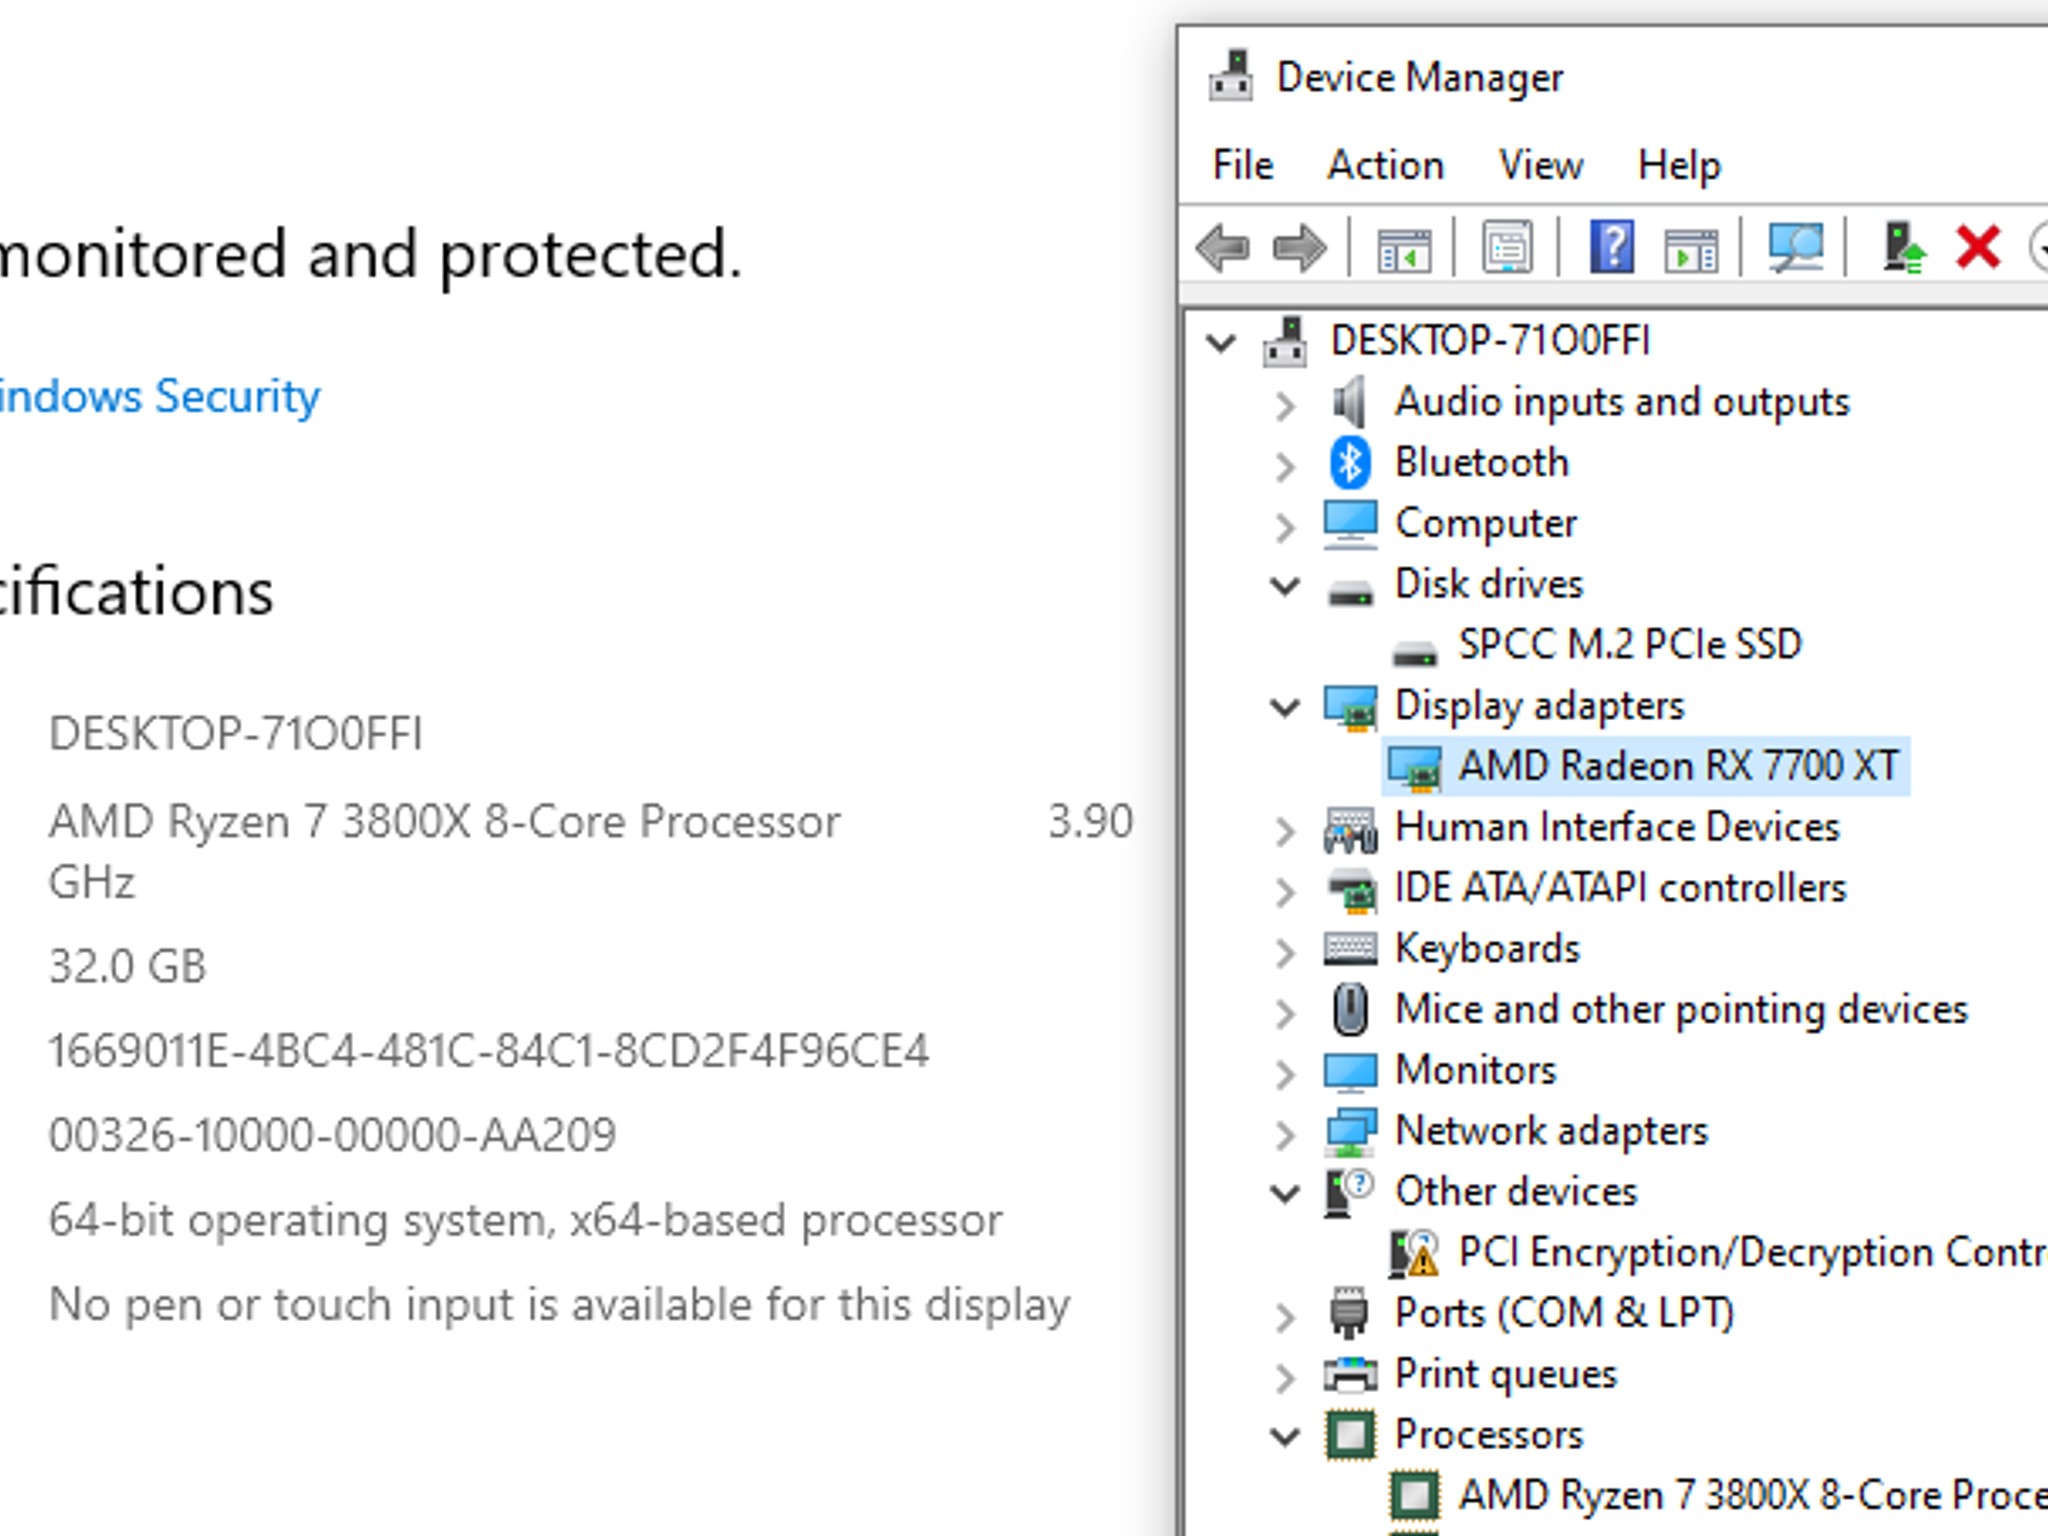Expand the Audio inputs and outputs node

point(1285,405)
